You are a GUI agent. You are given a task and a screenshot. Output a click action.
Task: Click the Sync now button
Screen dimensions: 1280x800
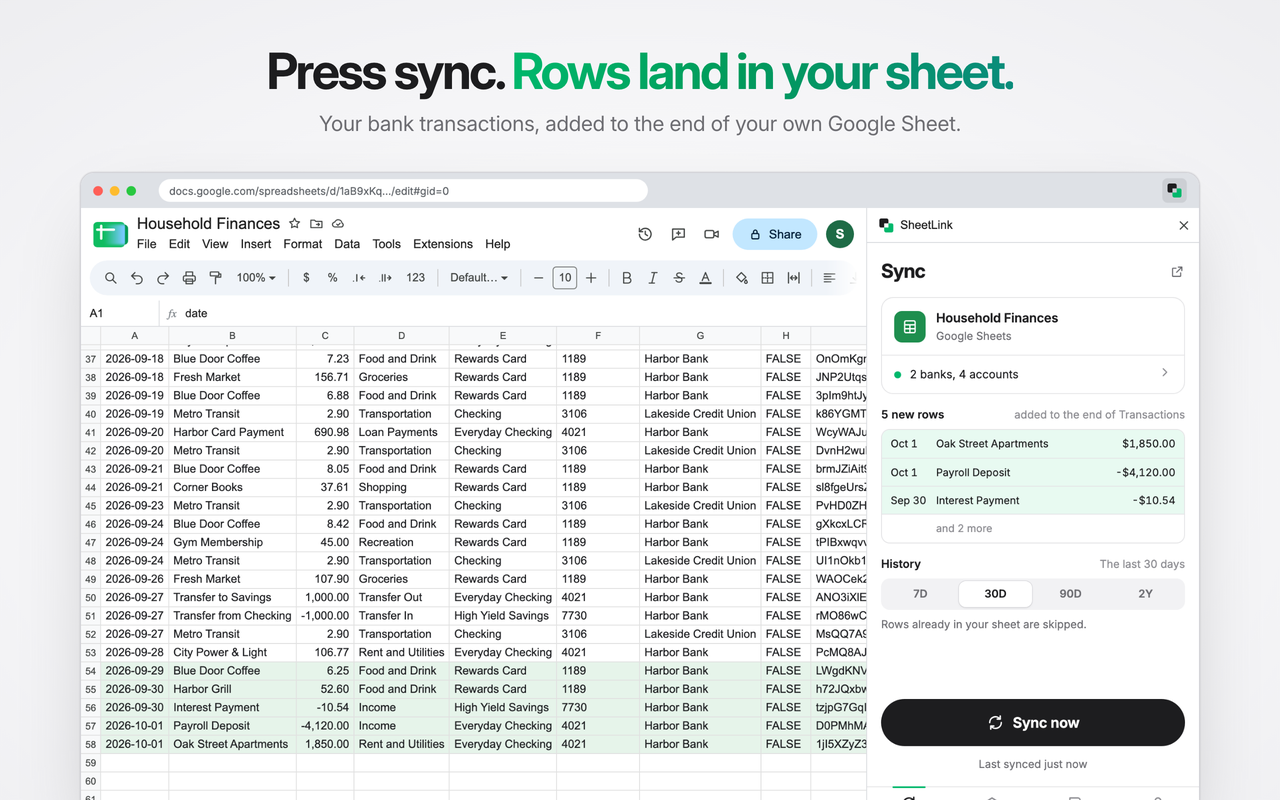point(1033,723)
